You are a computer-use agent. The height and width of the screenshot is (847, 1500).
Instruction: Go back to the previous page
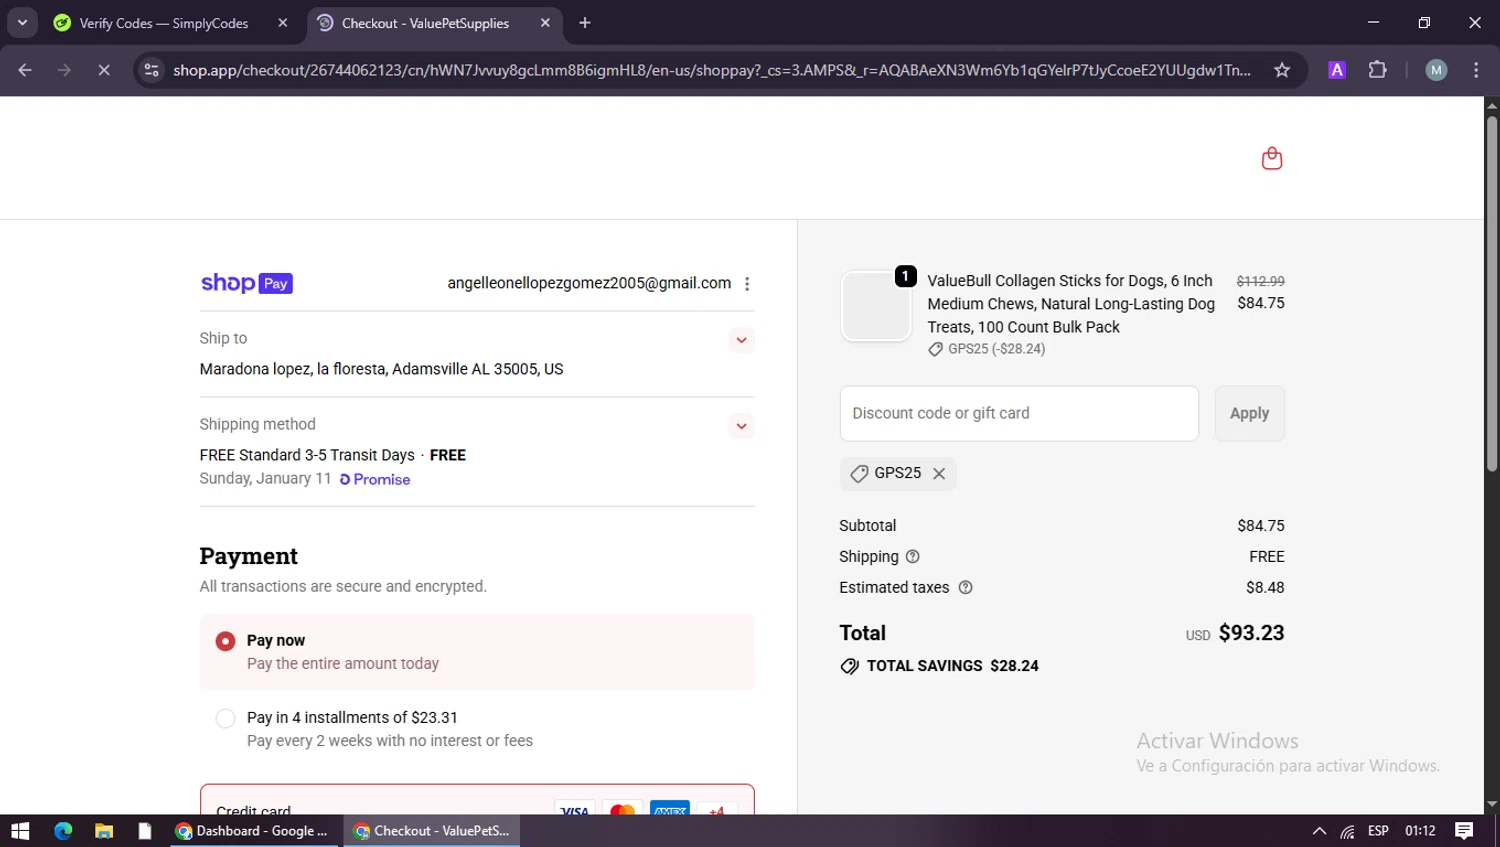25,70
